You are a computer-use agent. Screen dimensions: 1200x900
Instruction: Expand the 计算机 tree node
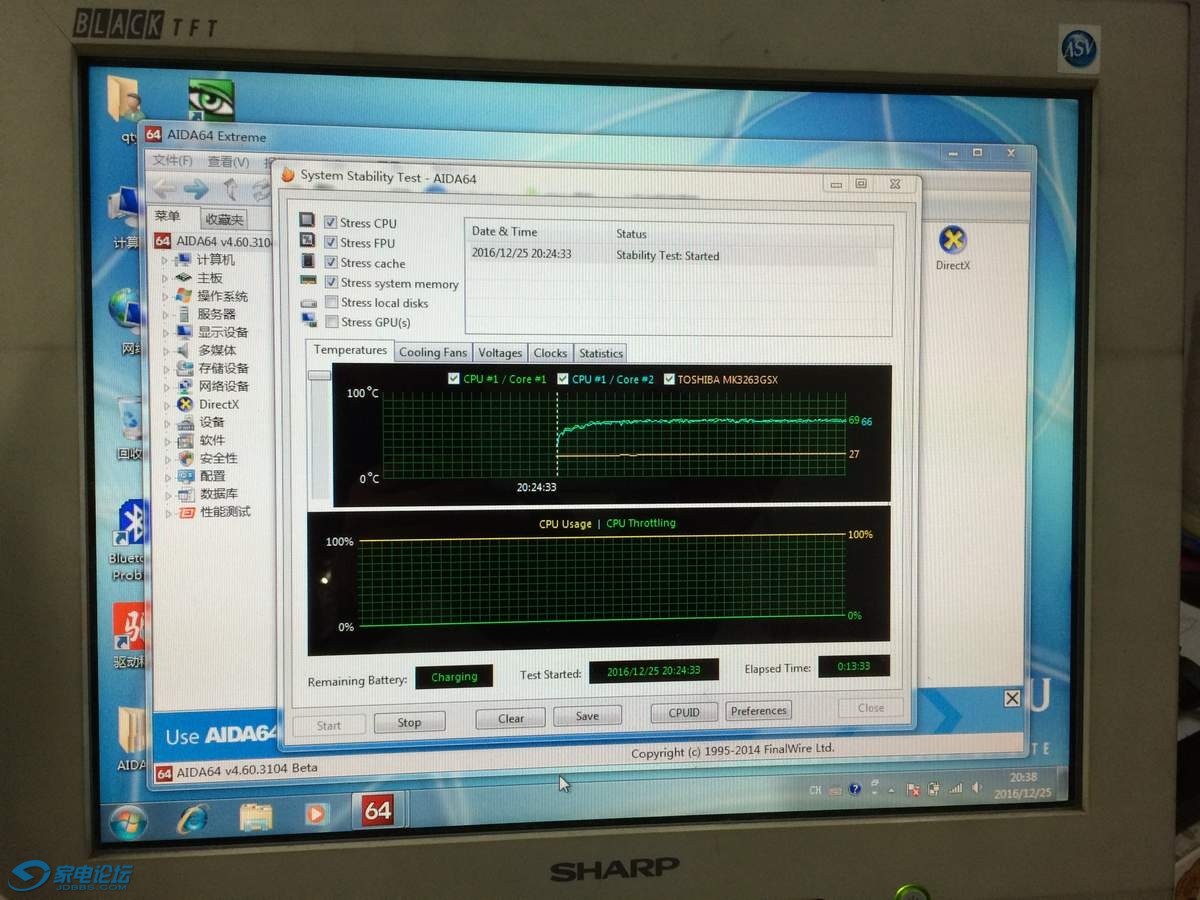[x=166, y=260]
